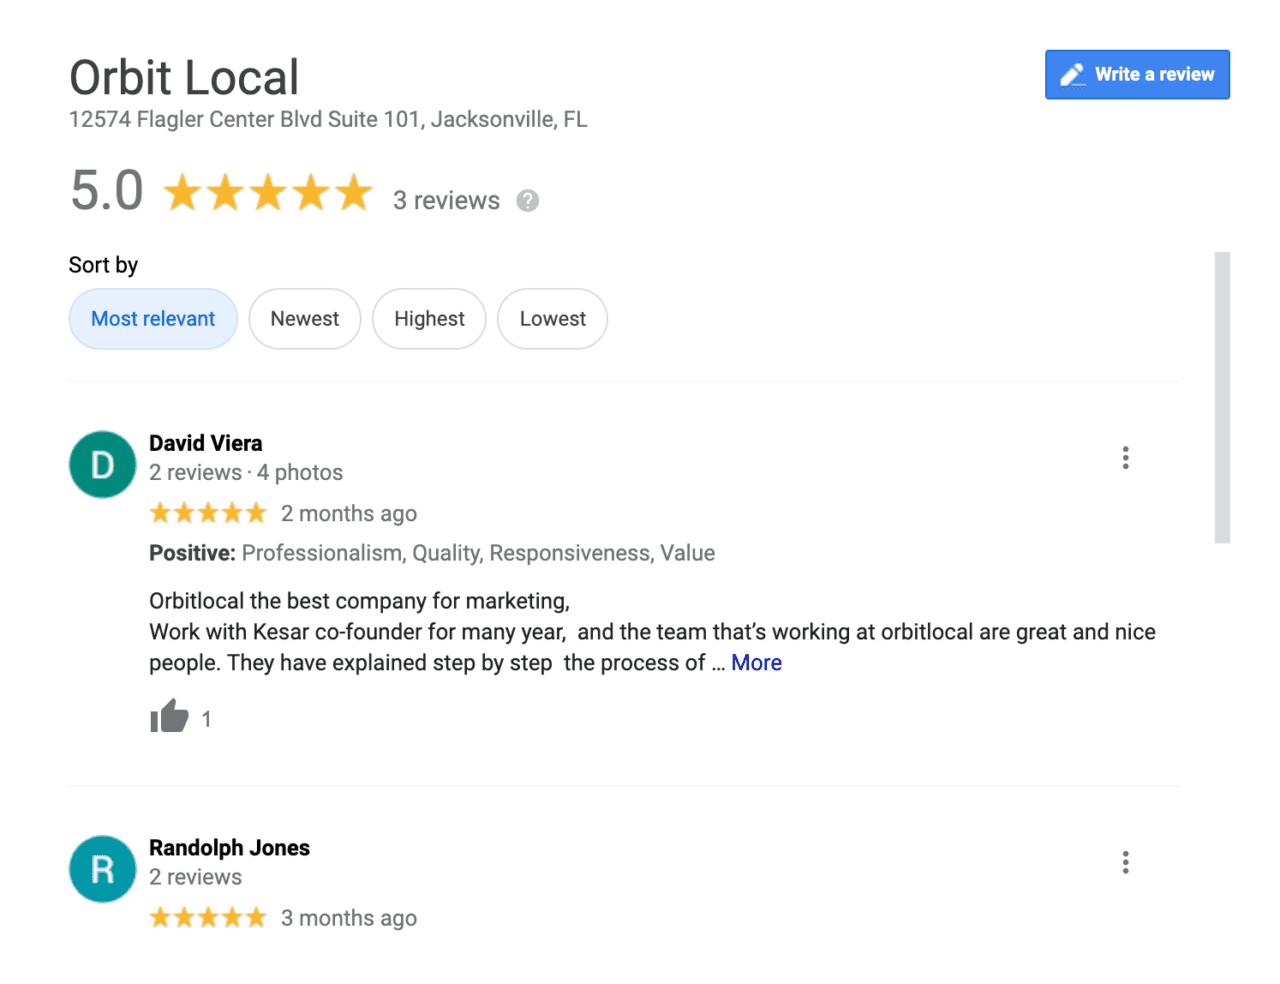Click the 3 reviews count label

coord(446,200)
